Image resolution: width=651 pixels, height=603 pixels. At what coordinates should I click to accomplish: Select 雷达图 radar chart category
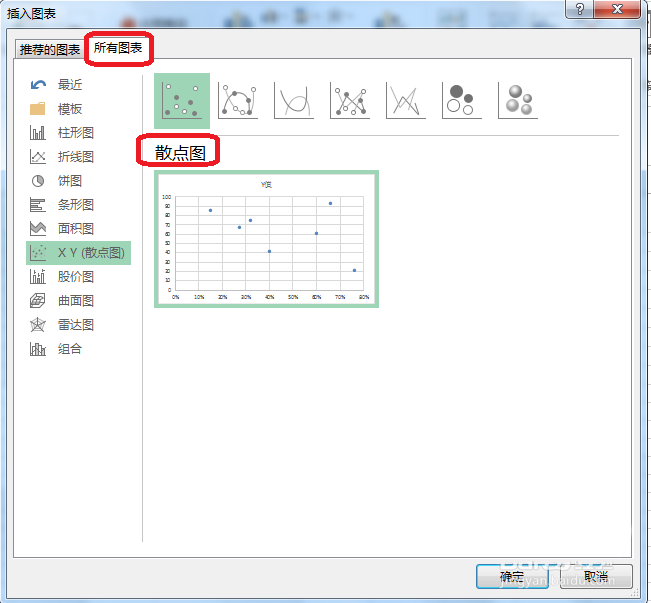click(x=75, y=325)
